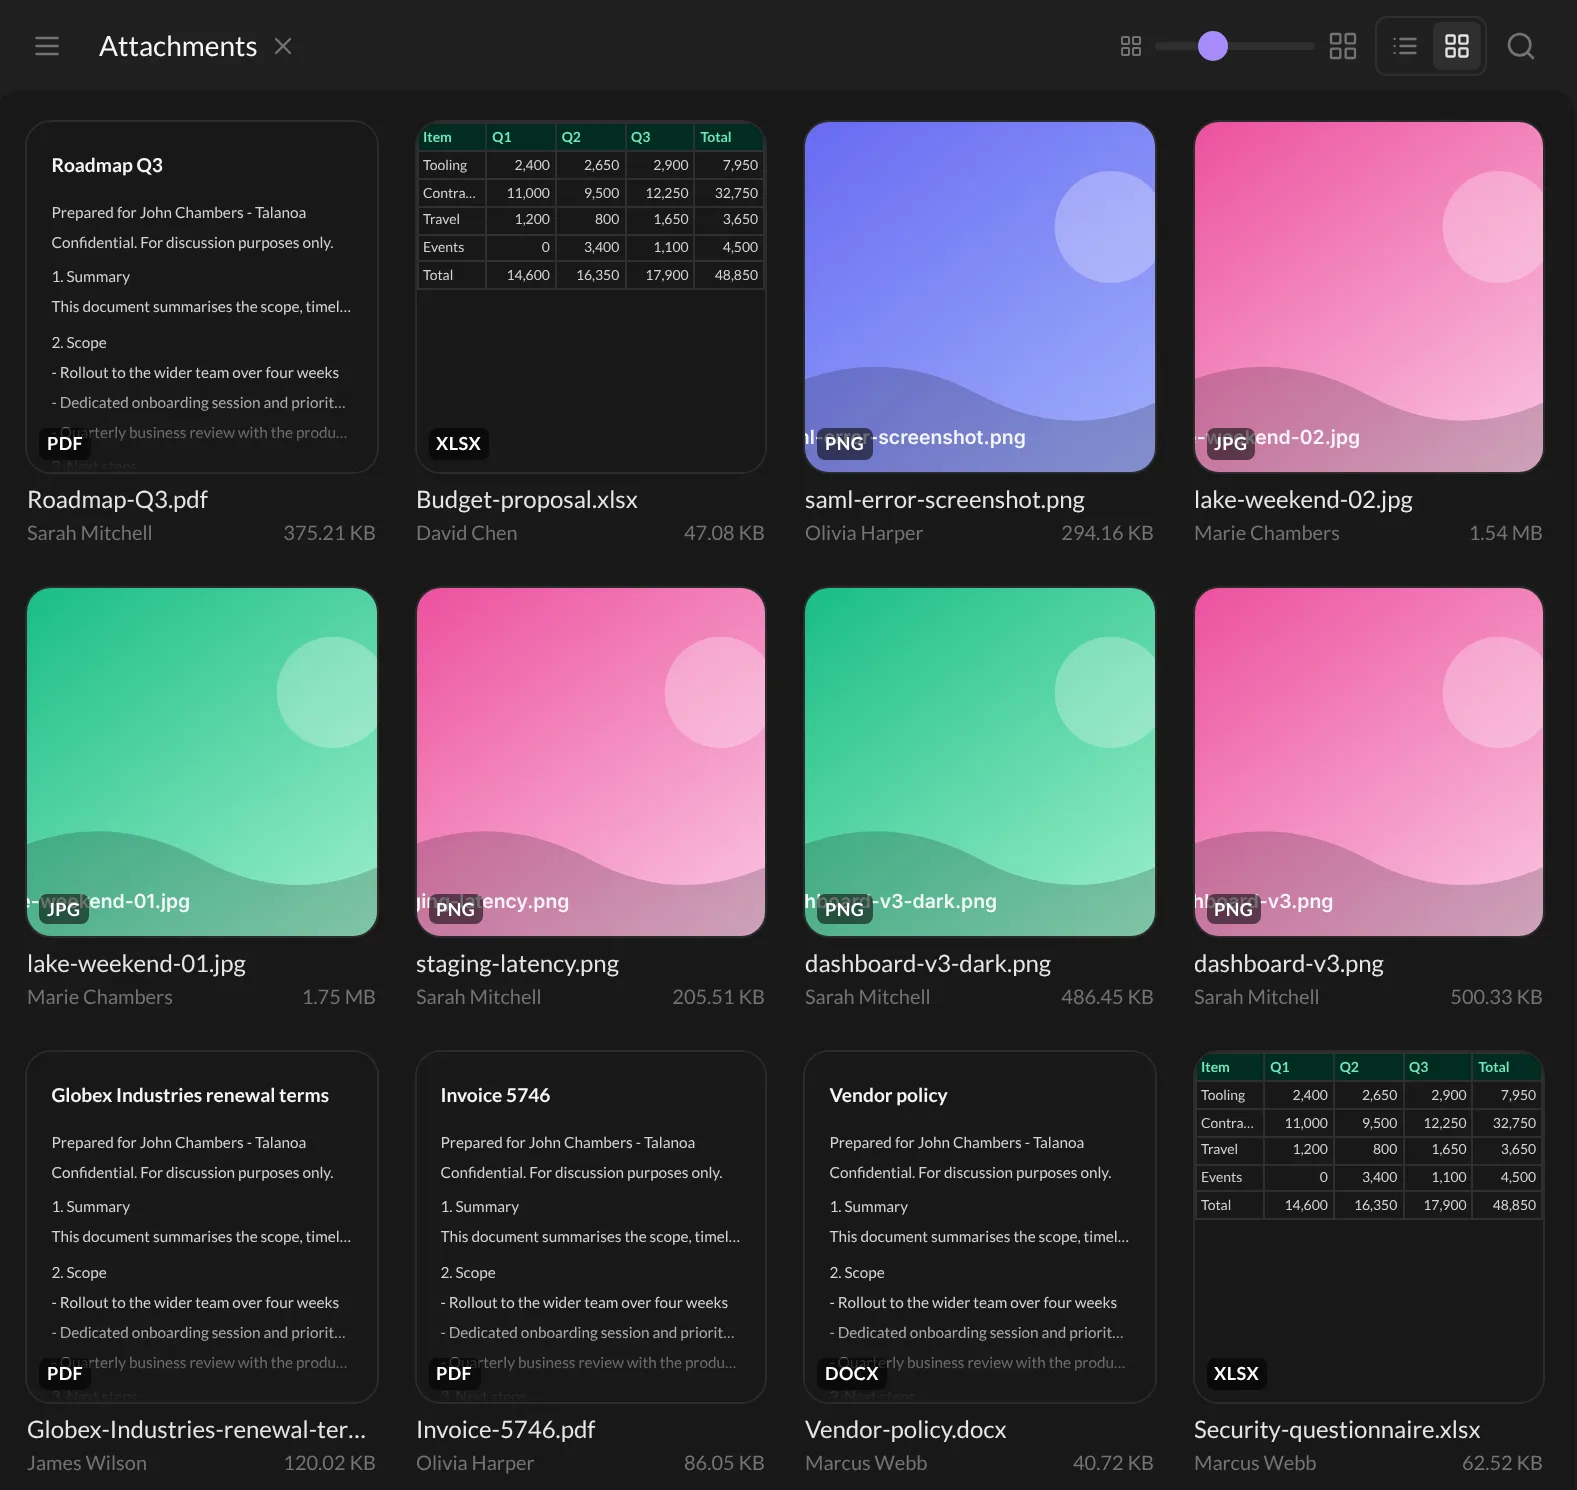Open lake-weekend-02.jpg image thumbnail
This screenshot has height=1490, width=1577.
pos(1369,297)
